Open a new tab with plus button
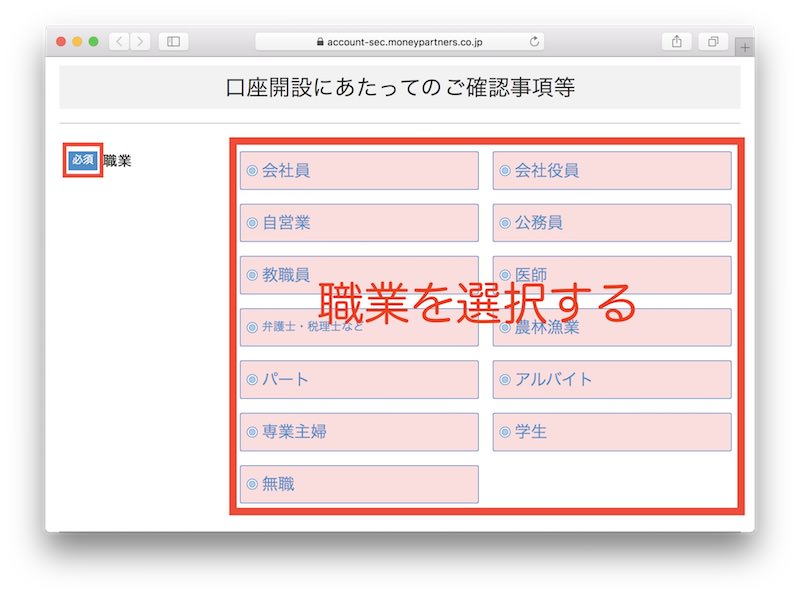The width and height of the screenshot is (800, 597). click(744, 47)
